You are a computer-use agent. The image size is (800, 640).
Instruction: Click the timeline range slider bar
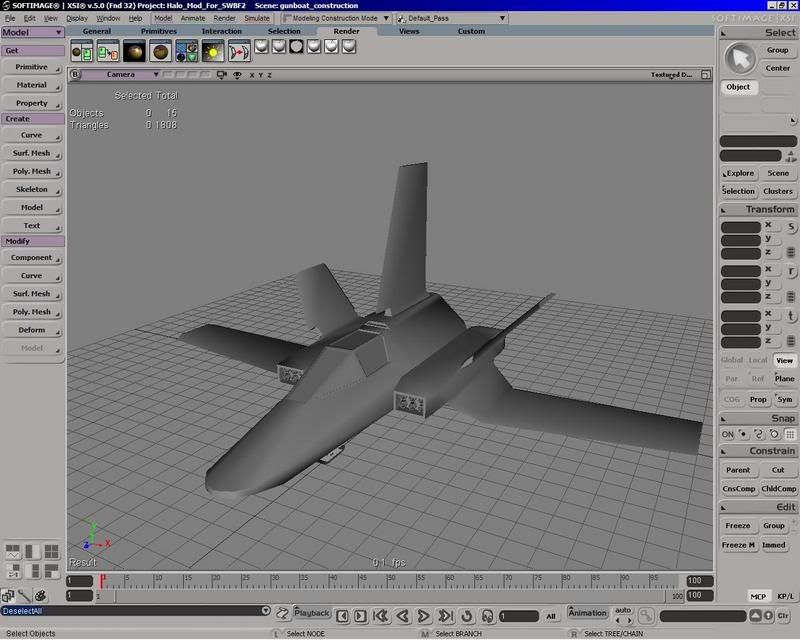[391, 596]
